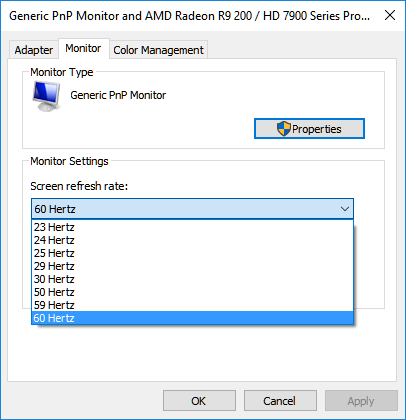Select the Monitor tab
This screenshot has height=420, width=406.
(83, 48)
